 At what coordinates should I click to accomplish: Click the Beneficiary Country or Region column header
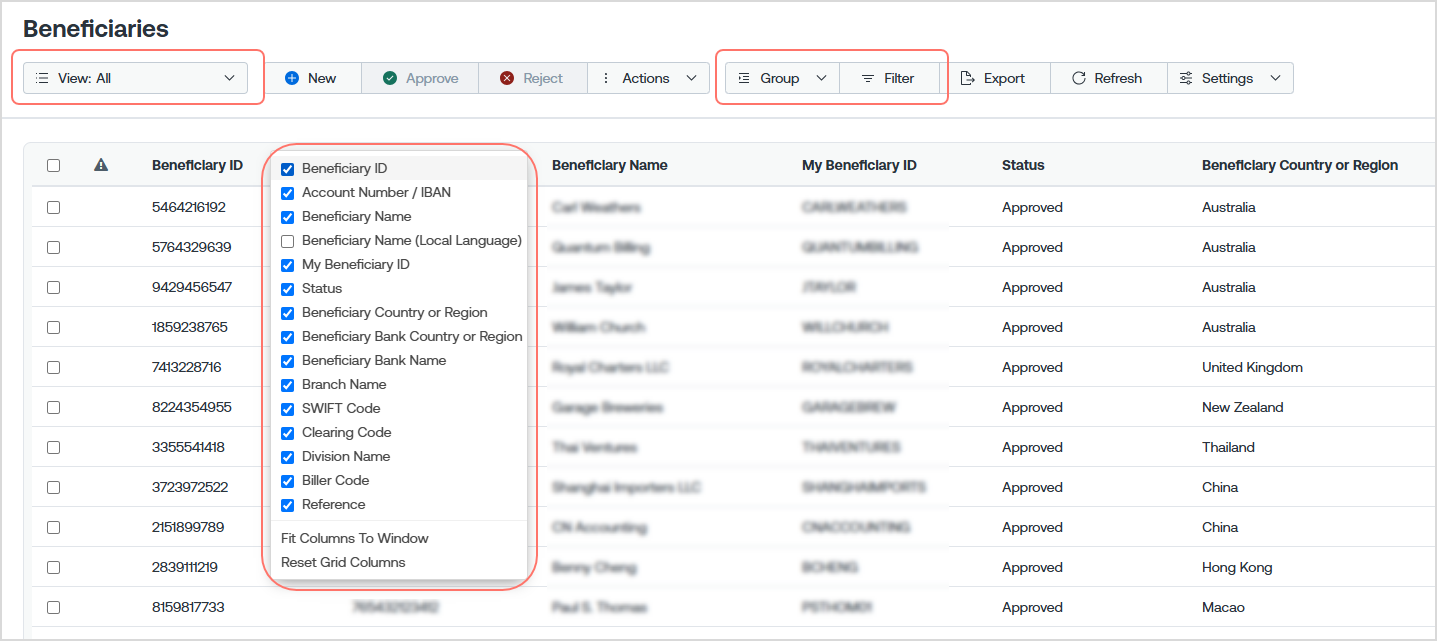[x=1300, y=165]
